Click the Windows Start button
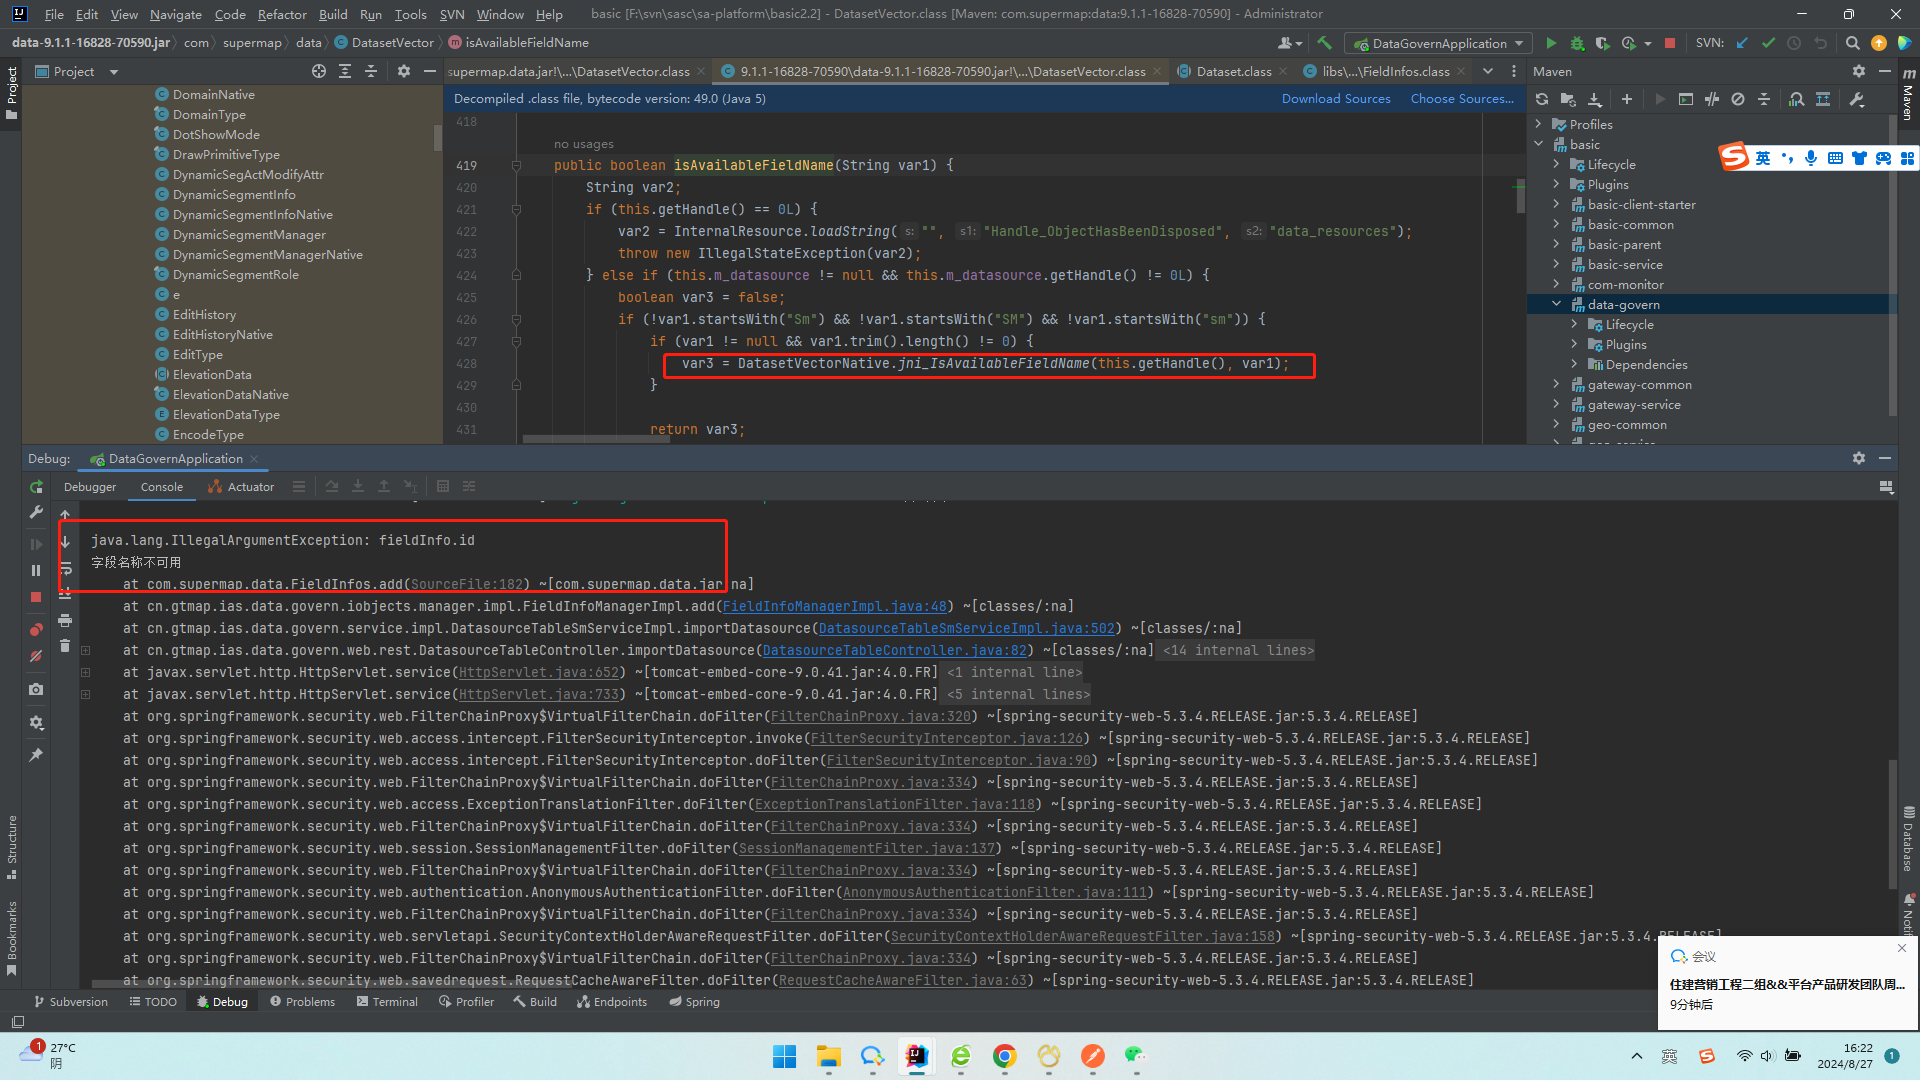 [x=784, y=1056]
